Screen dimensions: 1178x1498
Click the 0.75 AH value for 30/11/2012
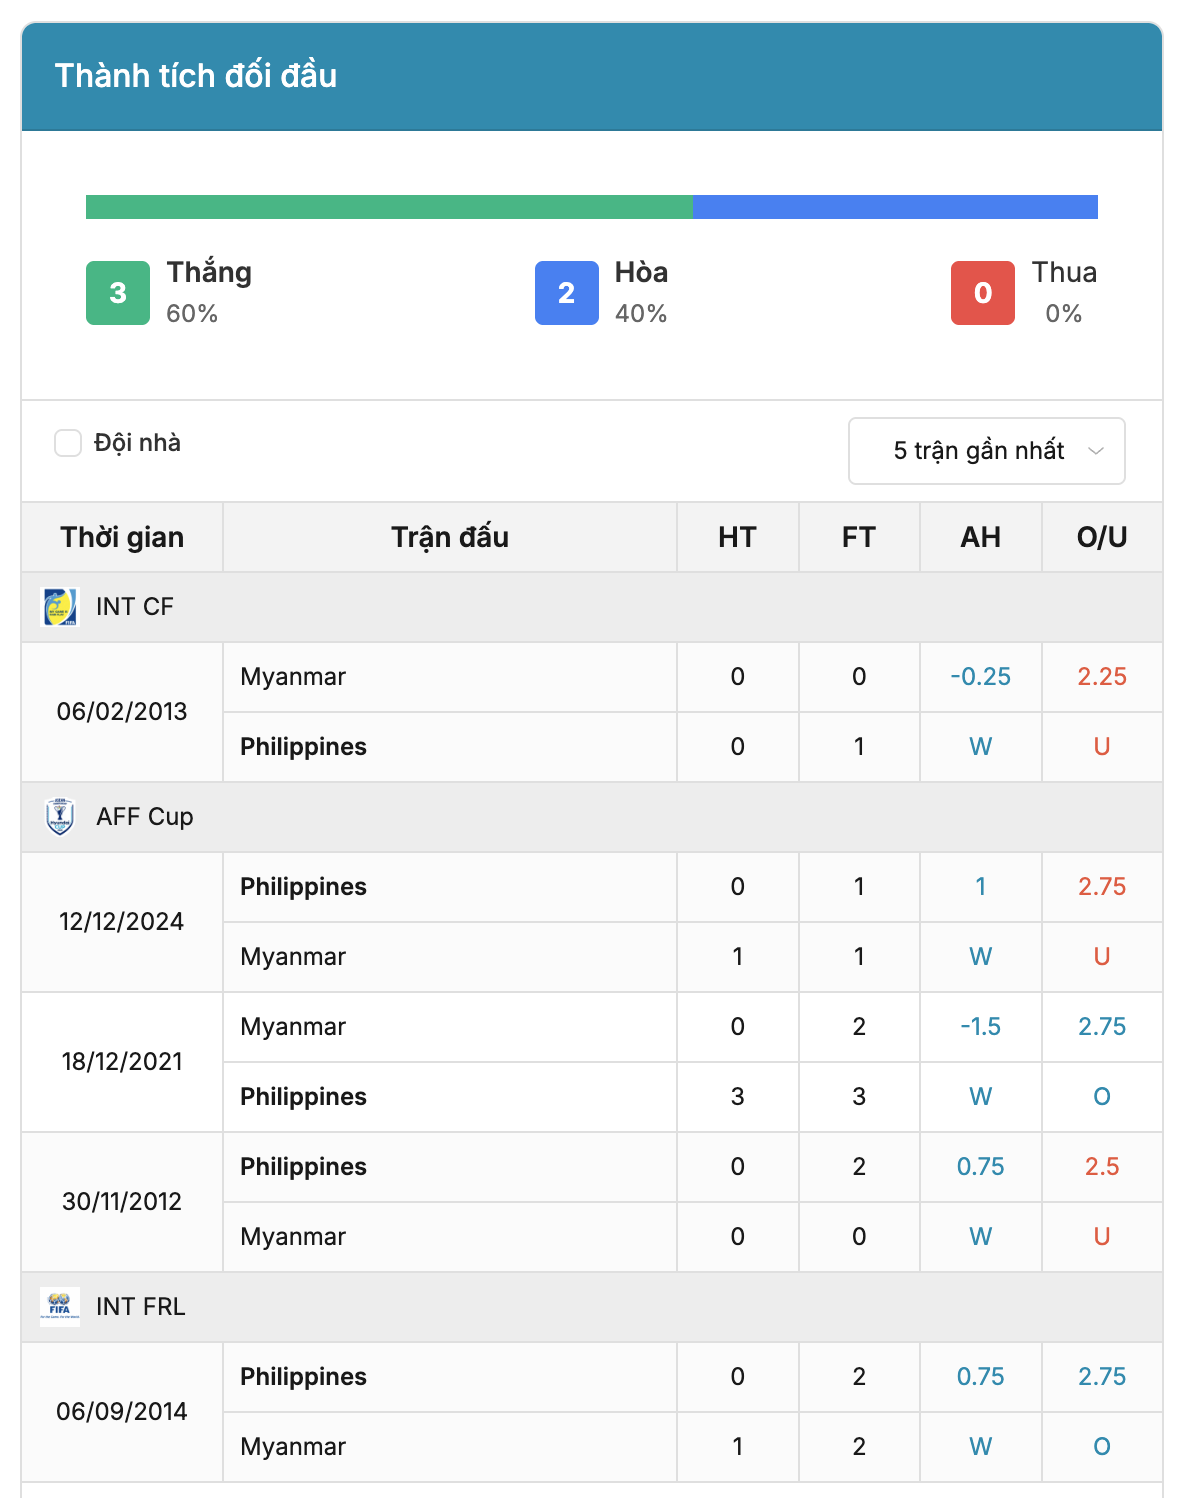tap(981, 1167)
